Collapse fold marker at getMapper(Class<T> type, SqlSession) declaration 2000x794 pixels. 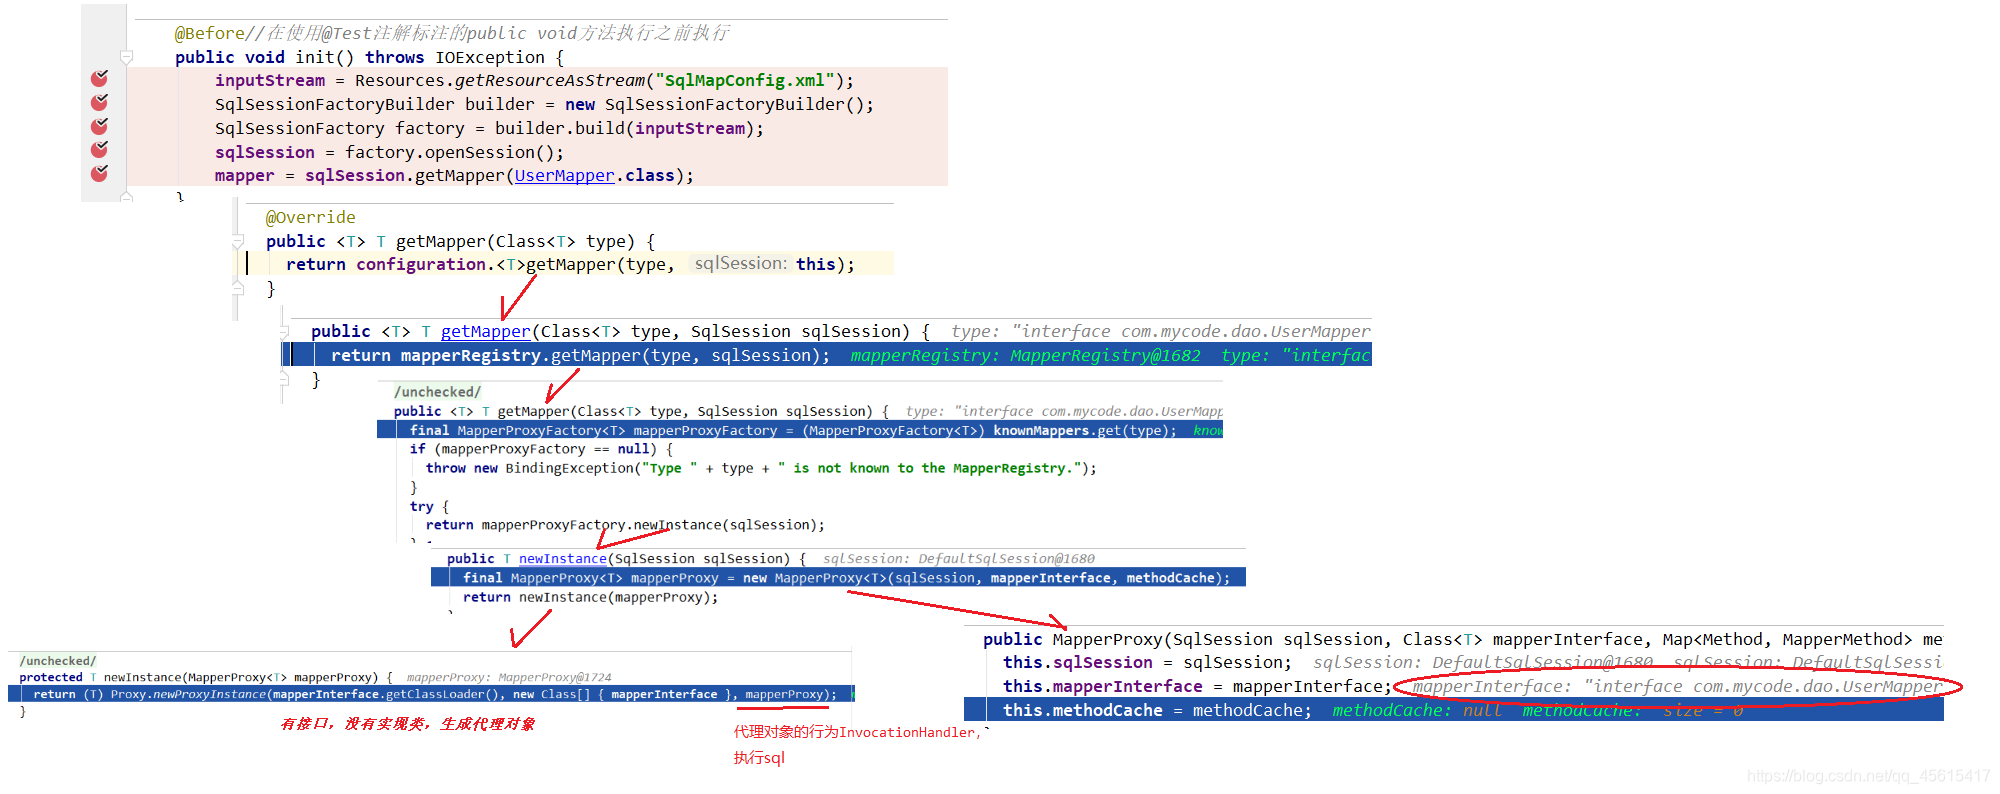[284, 331]
